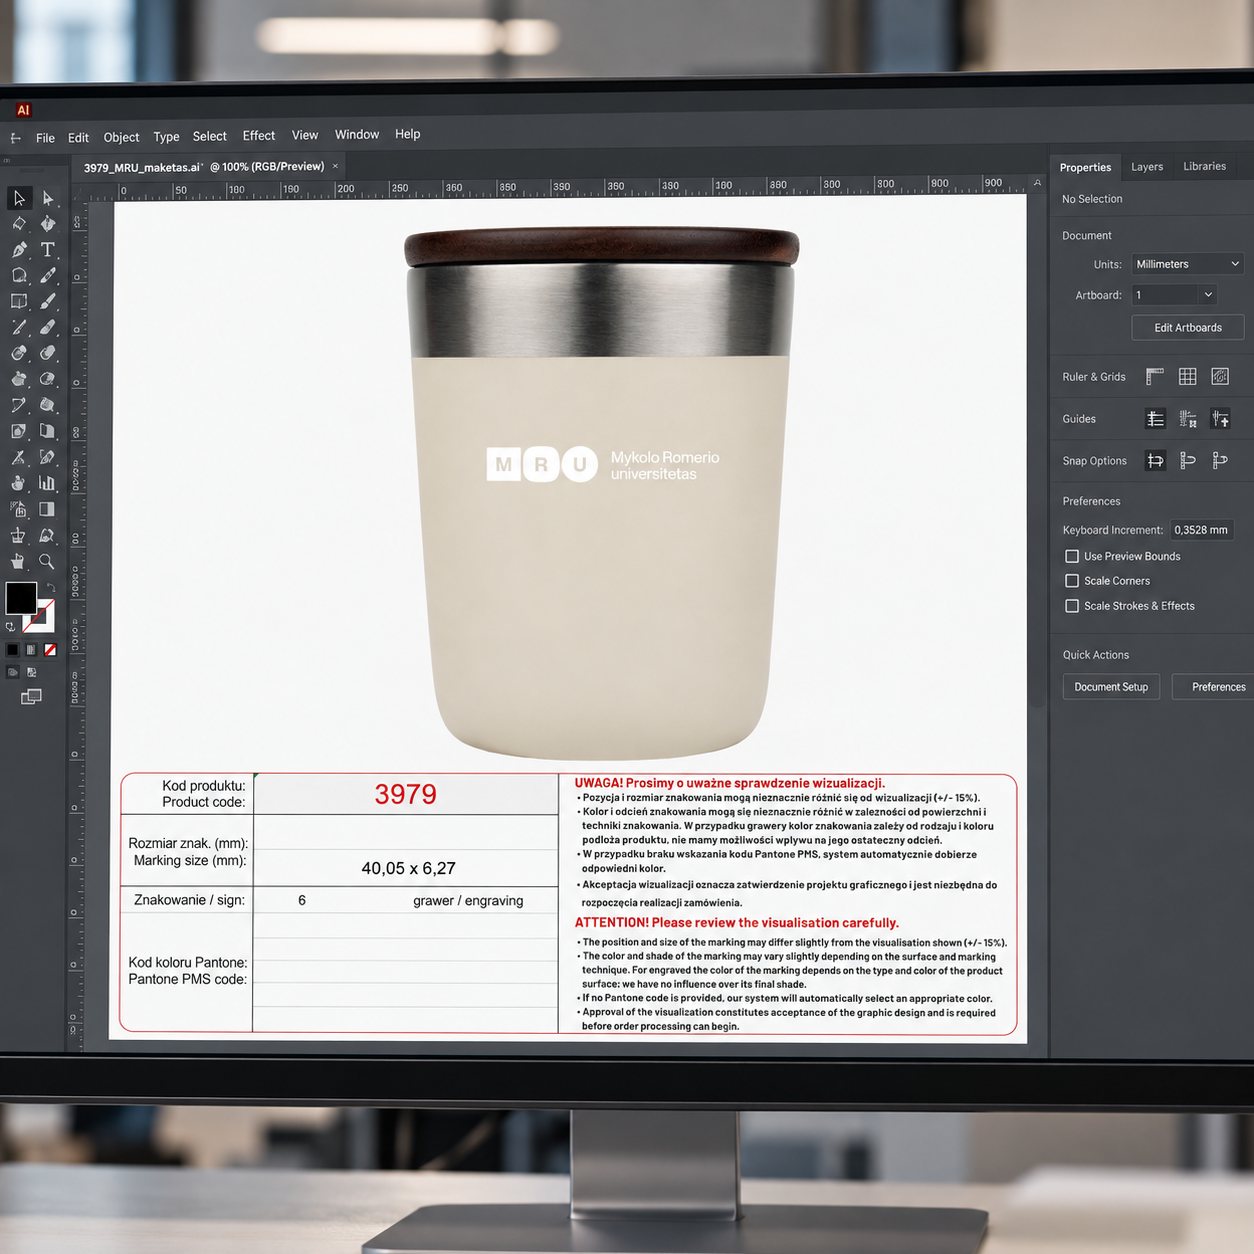This screenshot has width=1254, height=1254.
Task: Click the third Guides icon (smart guides)
Action: pos(1220,419)
